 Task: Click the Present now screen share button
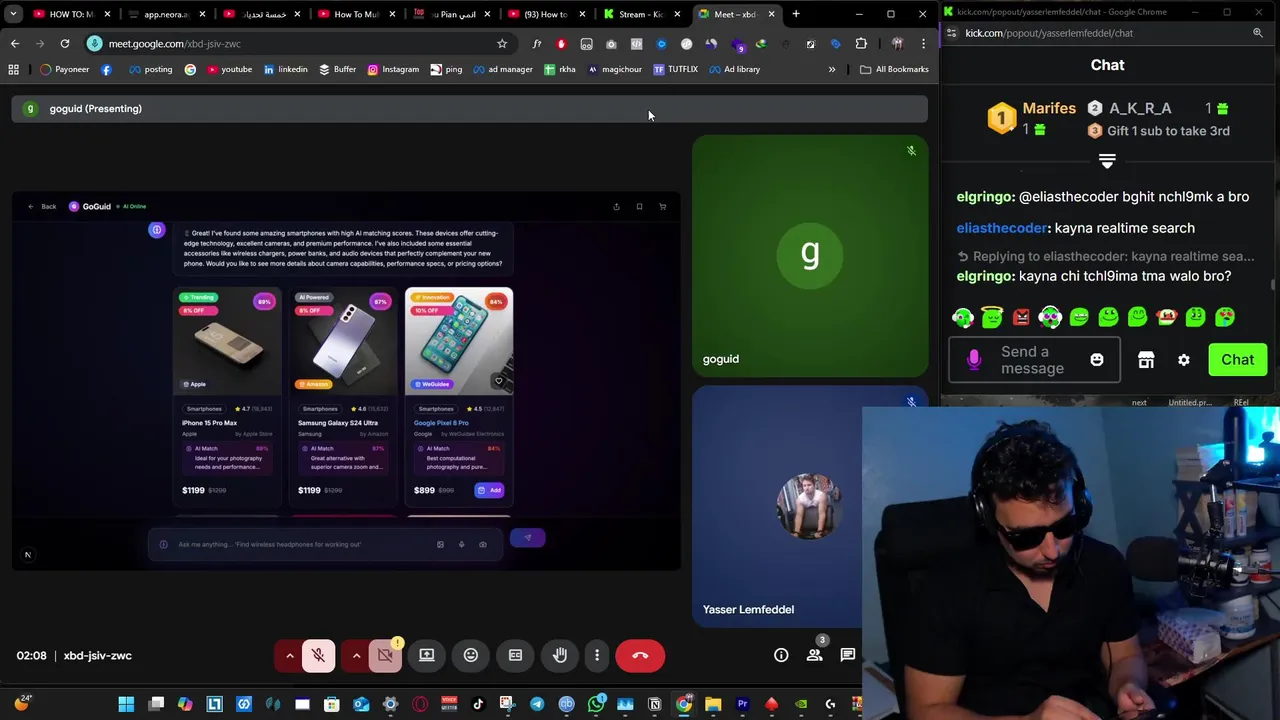coord(427,656)
